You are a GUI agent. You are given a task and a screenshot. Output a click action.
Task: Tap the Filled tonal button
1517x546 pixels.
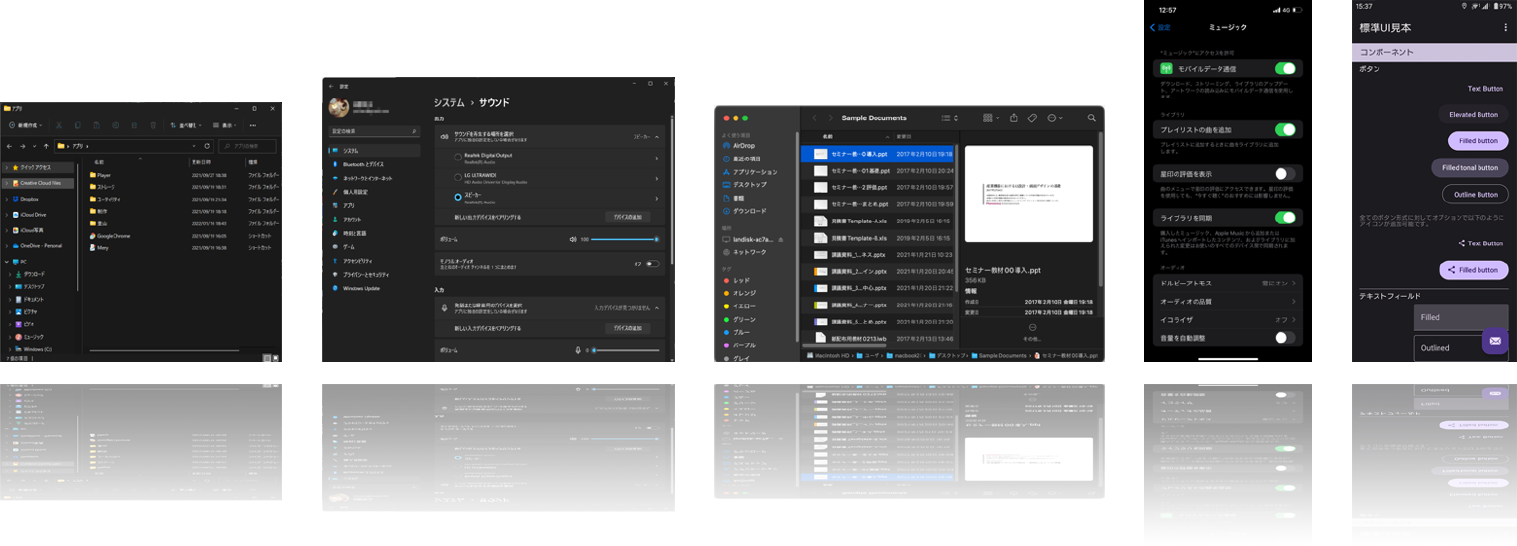pyautogui.click(x=1470, y=167)
